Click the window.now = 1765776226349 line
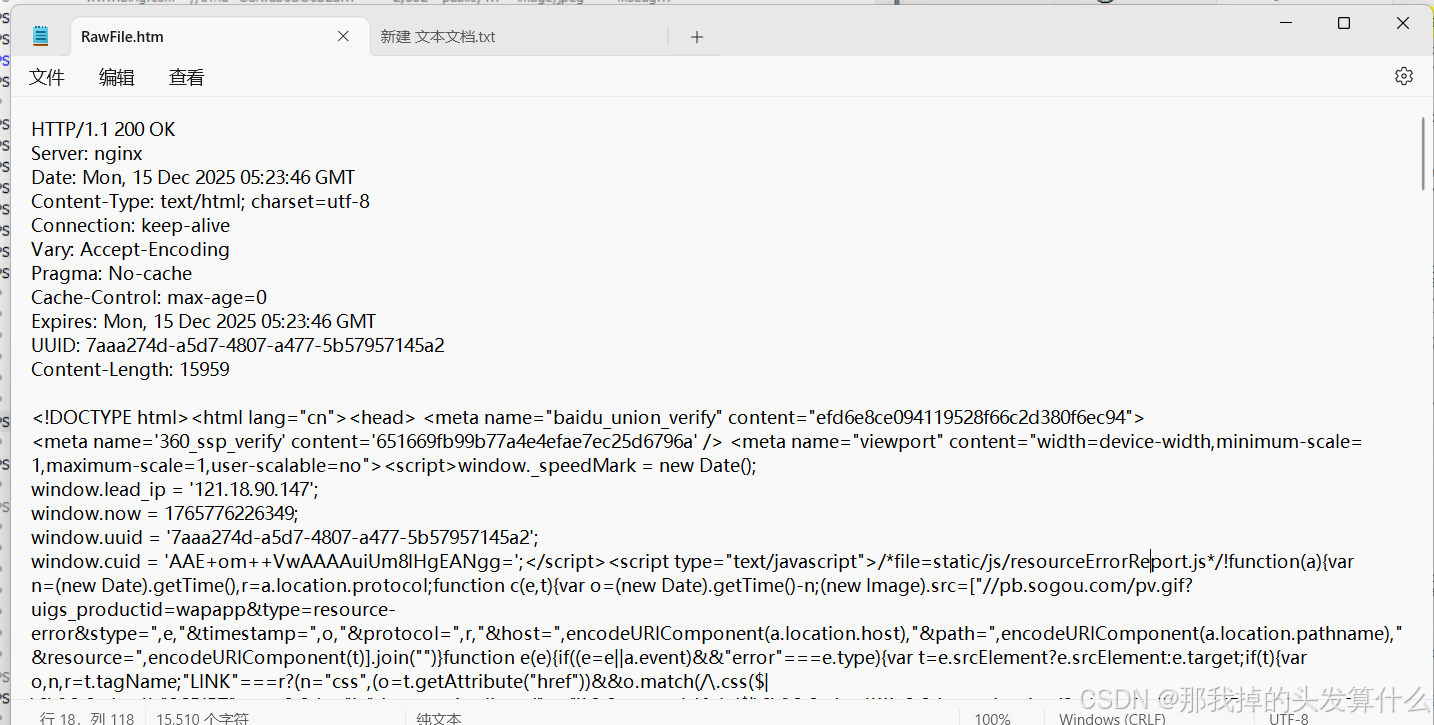 (164, 513)
